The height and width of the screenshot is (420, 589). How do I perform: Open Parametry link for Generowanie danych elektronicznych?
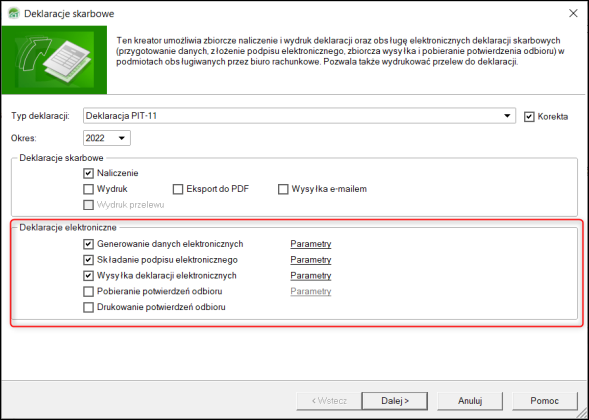coord(311,244)
